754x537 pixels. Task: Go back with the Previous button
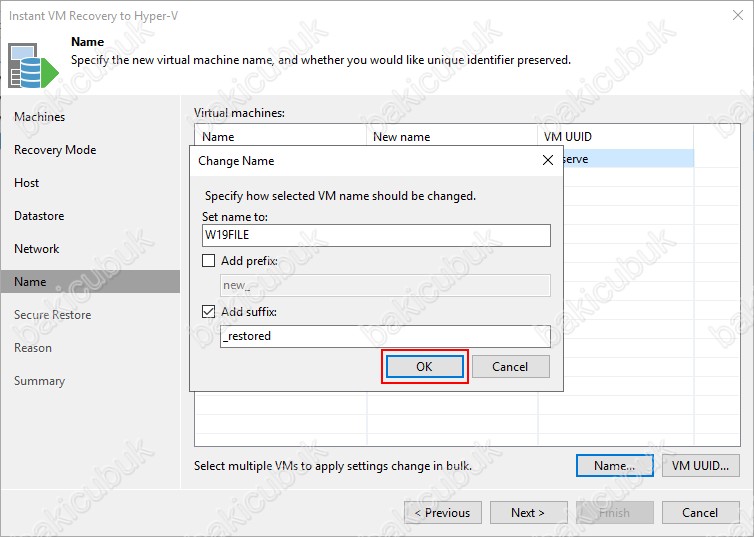point(442,513)
